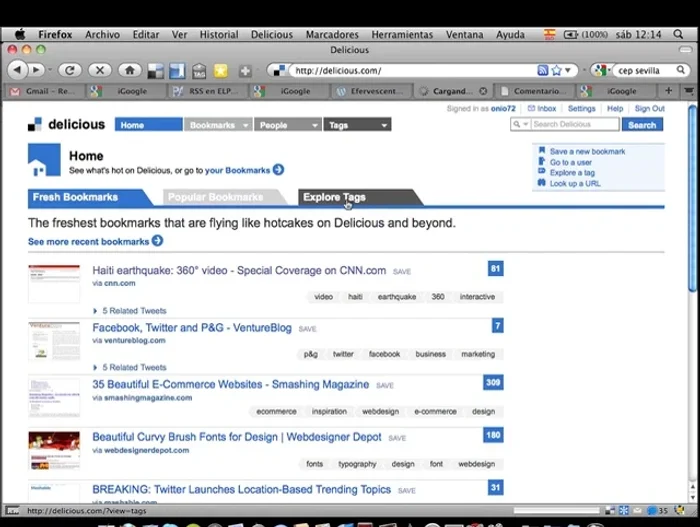Open Spotlight search in the menu bar
This screenshot has height=527, width=700.
678,34
